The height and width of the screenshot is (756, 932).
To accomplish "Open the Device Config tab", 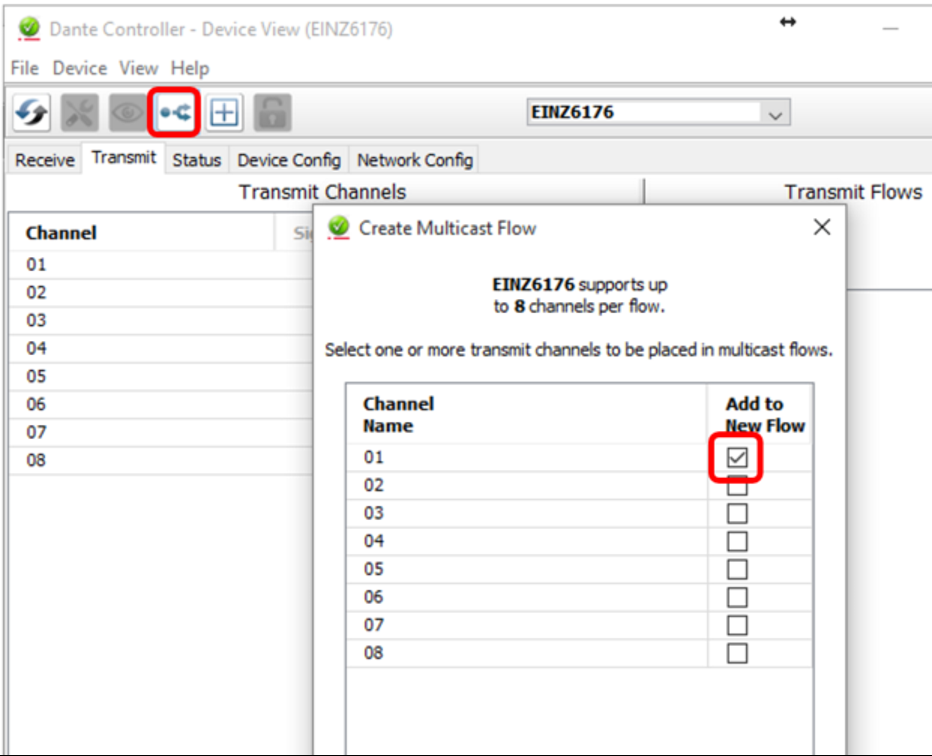I will pyautogui.click(x=289, y=160).
